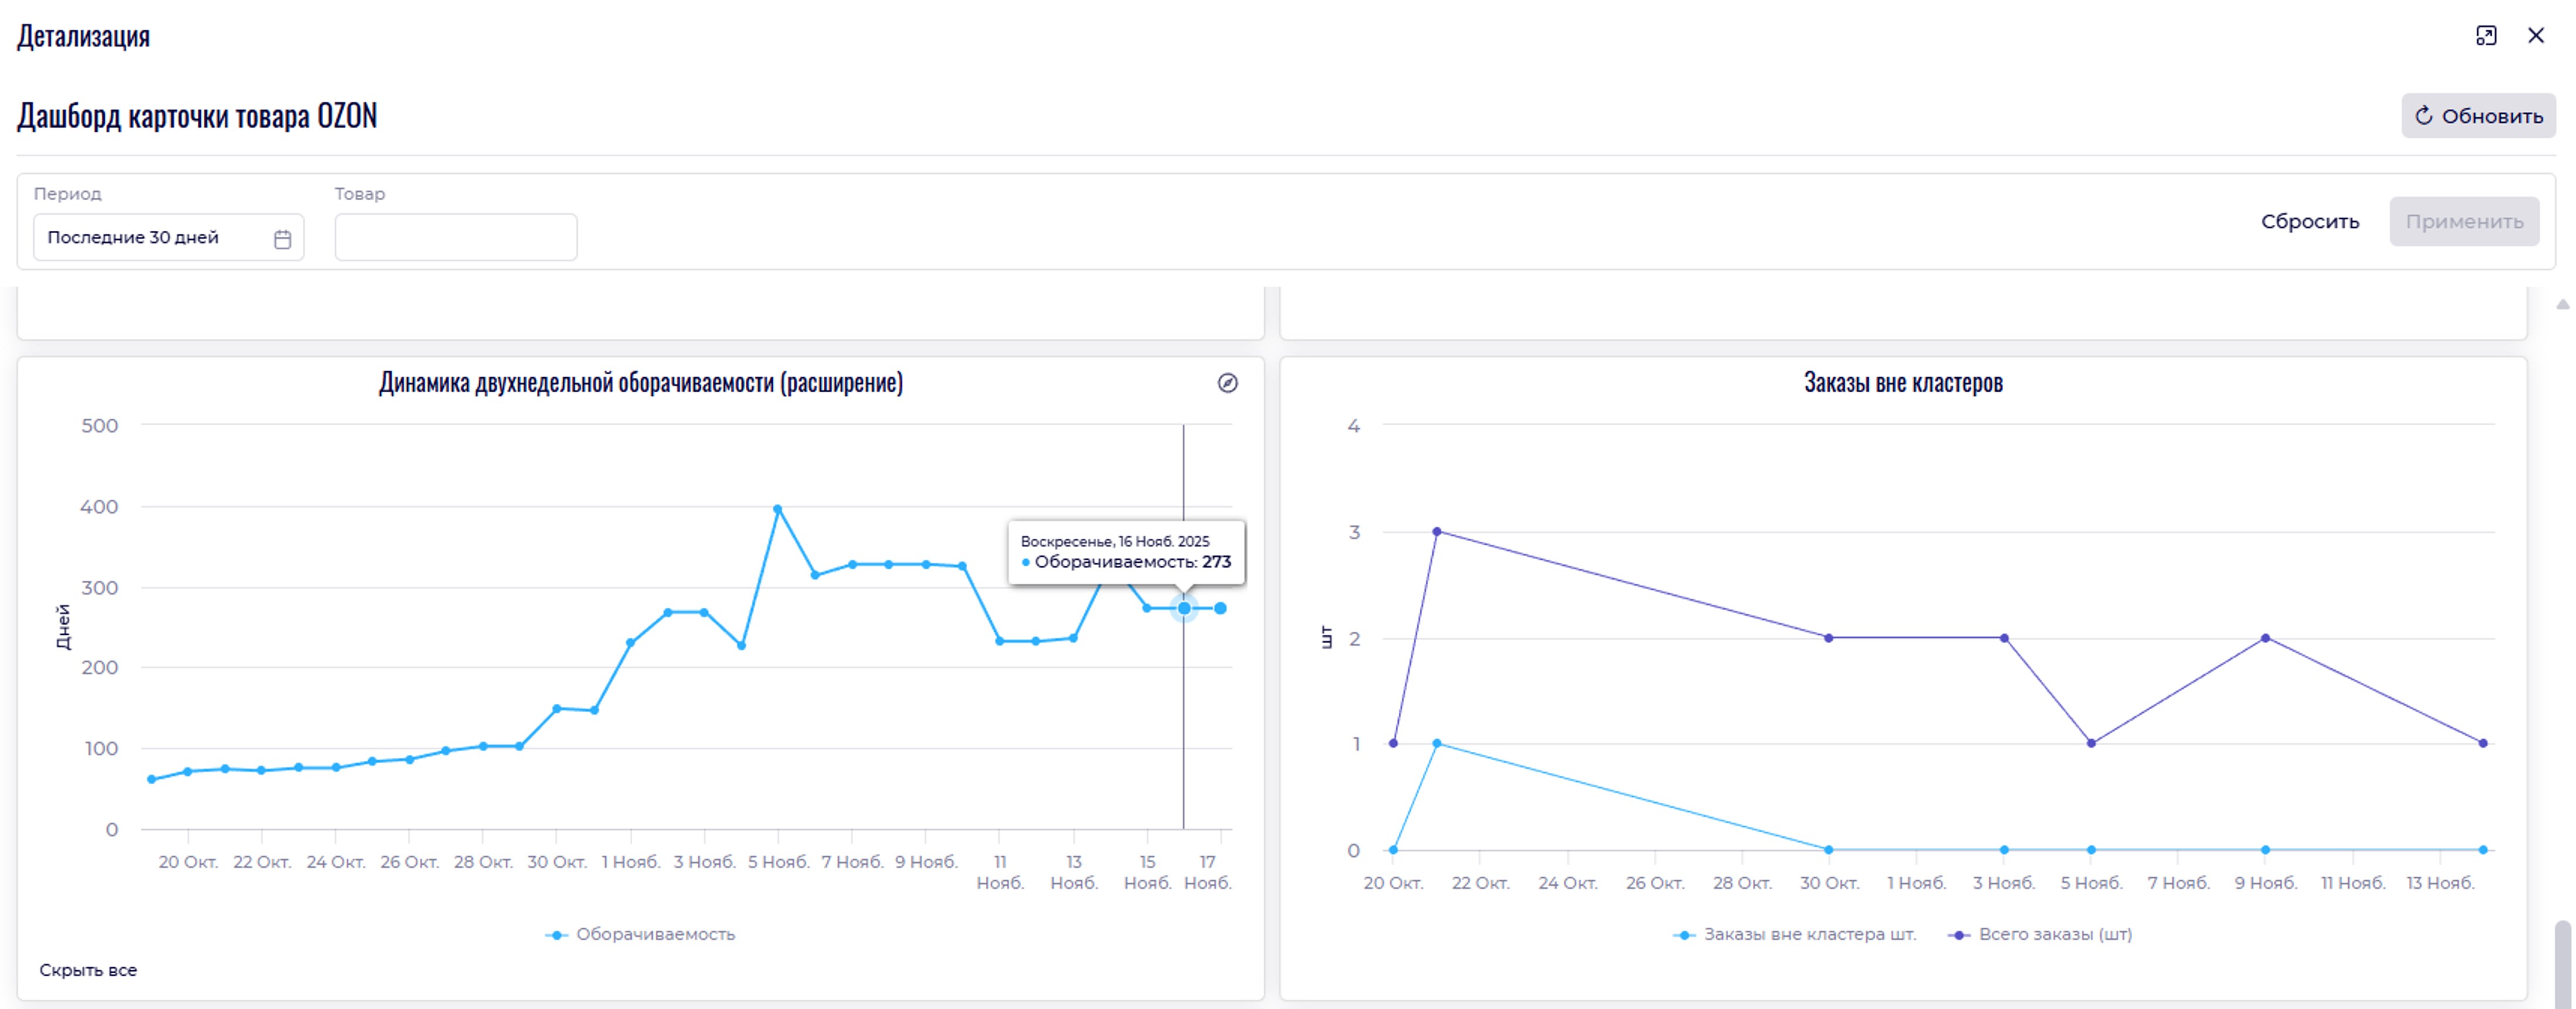Click the purple 9 Нояб. data point
Screen dimensions: 2576x1009
tap(2265, 638)
